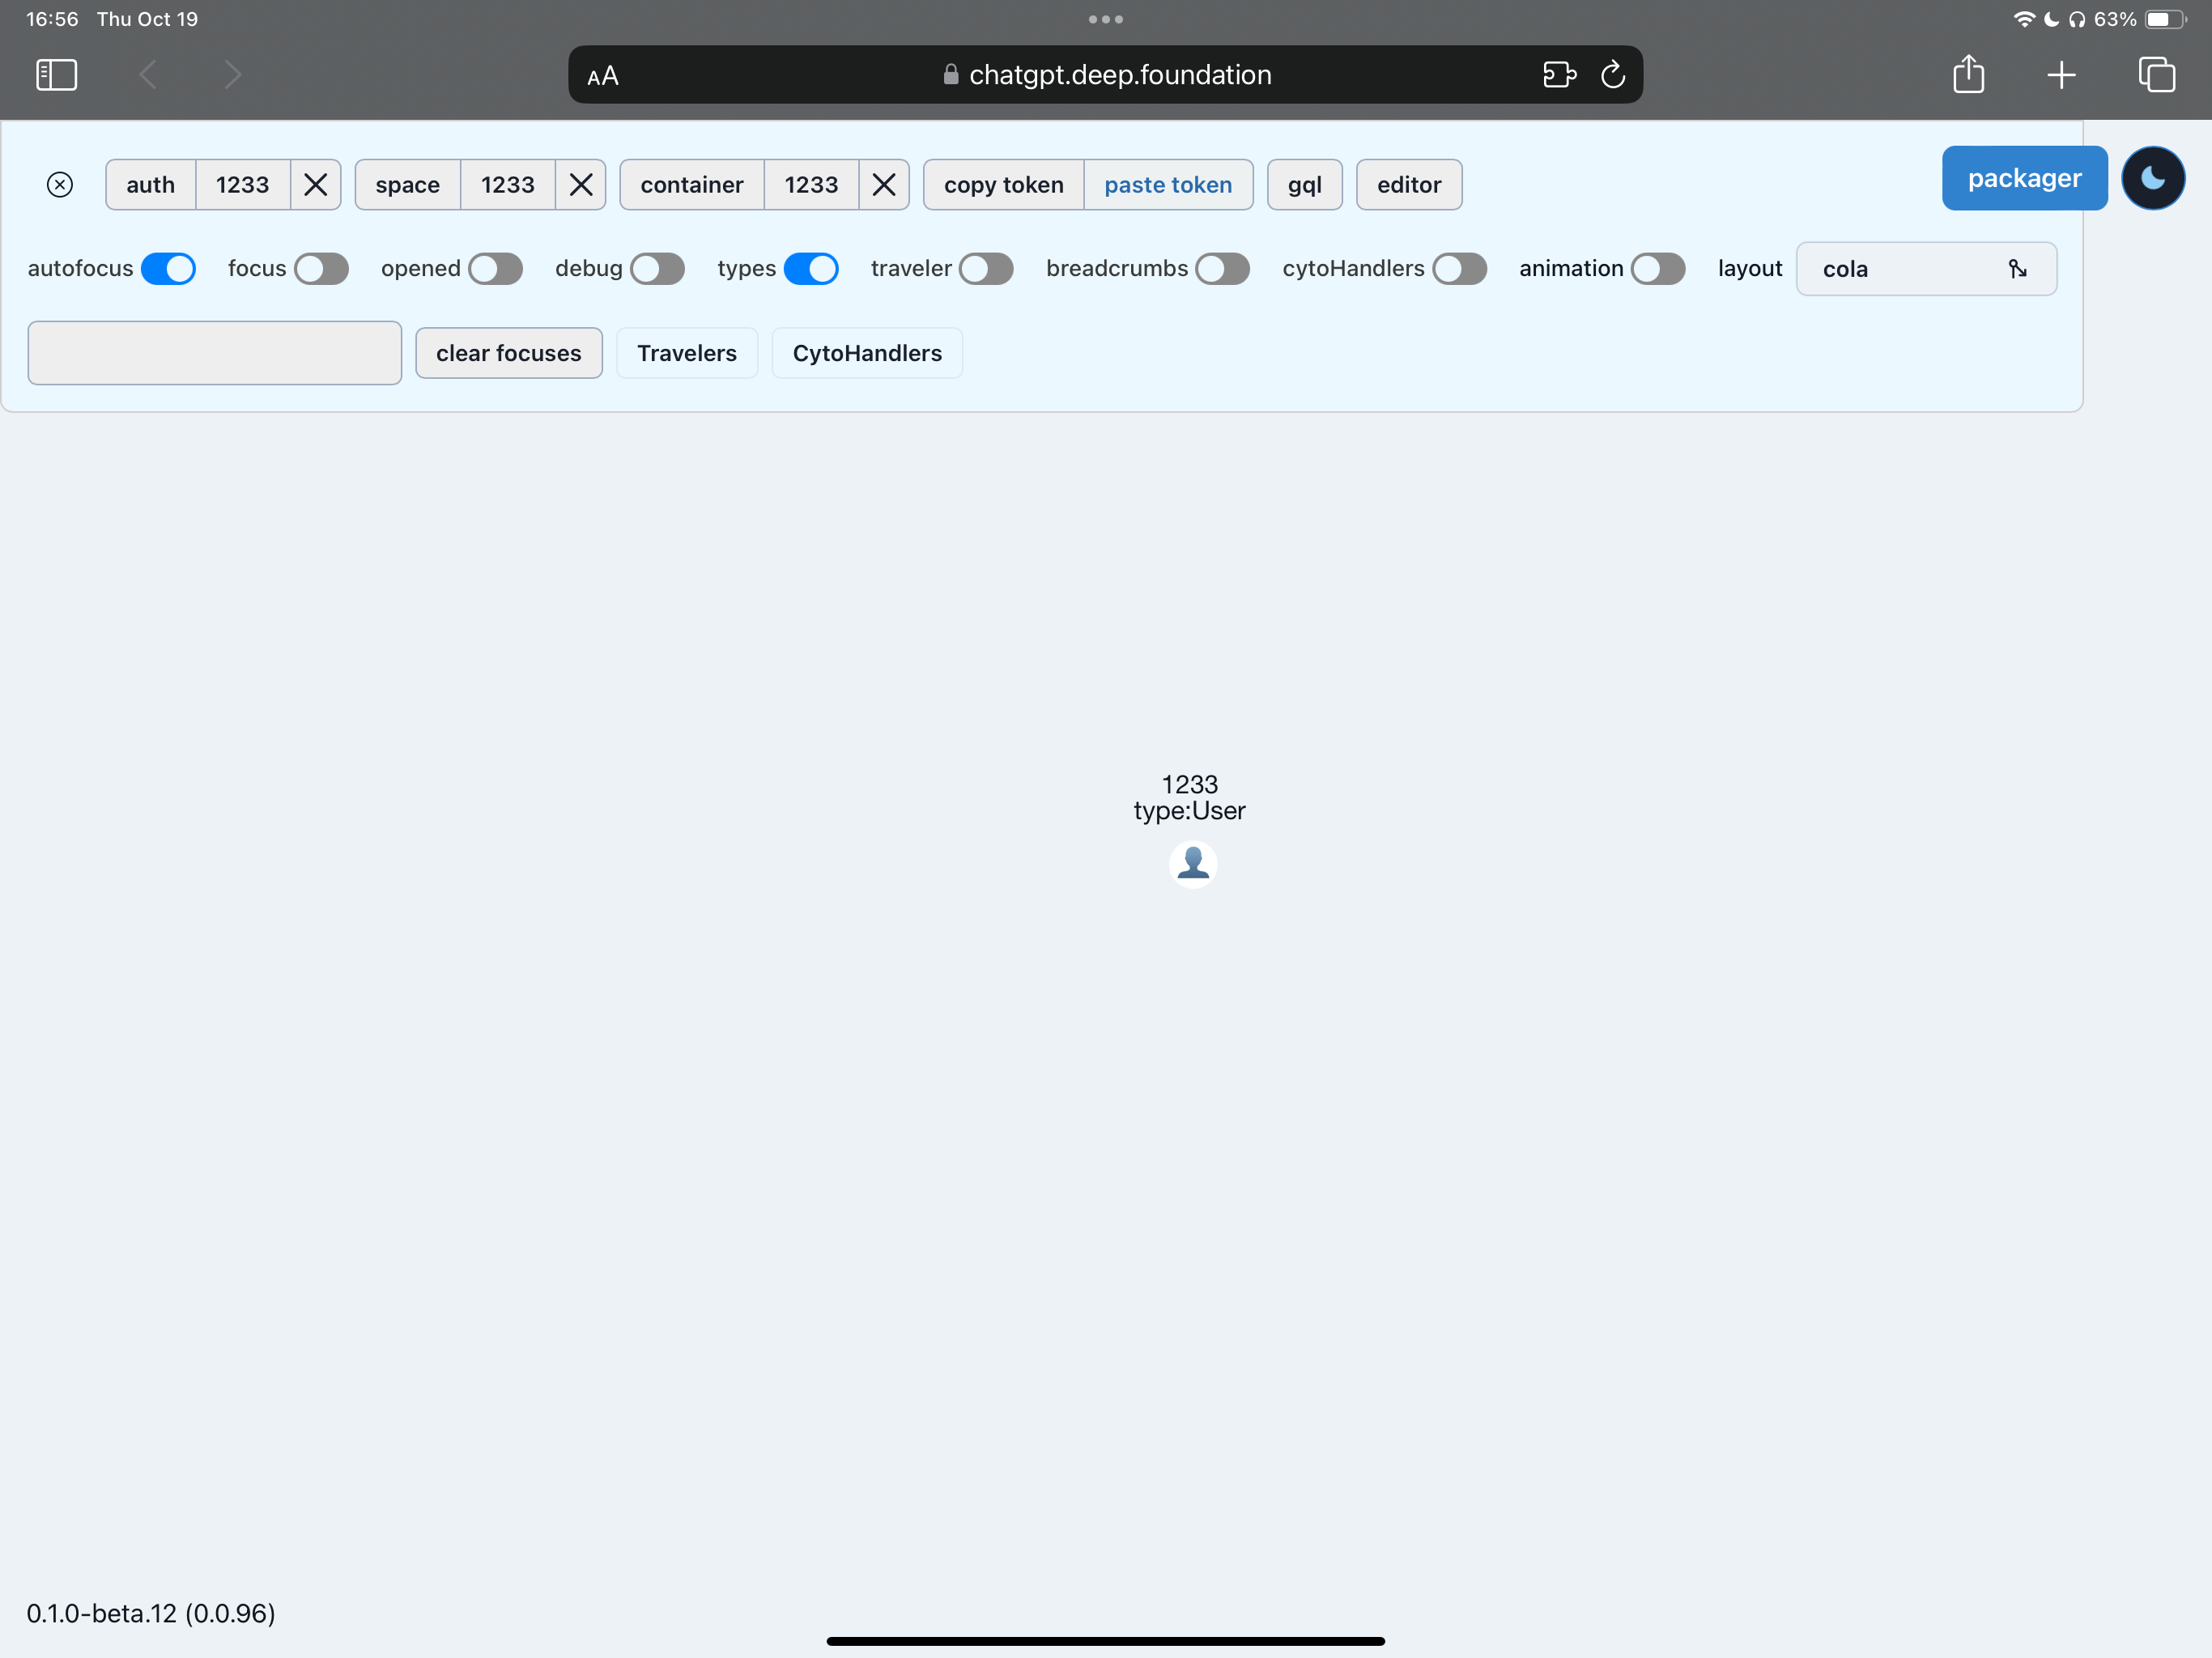The height and width of the screenshot is (1658, 2212).
Task: Switch to the gql view
Action: point(1304,184)
